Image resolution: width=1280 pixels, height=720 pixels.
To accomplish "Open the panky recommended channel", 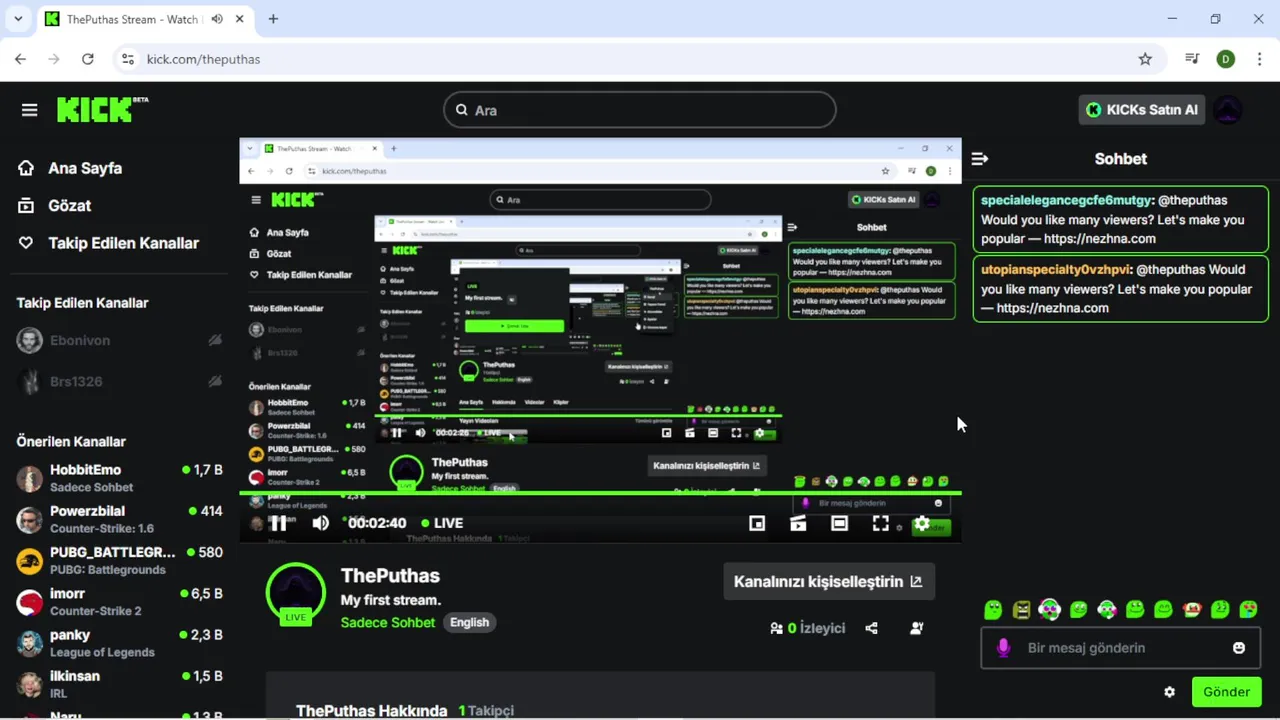I will [120, 643].
